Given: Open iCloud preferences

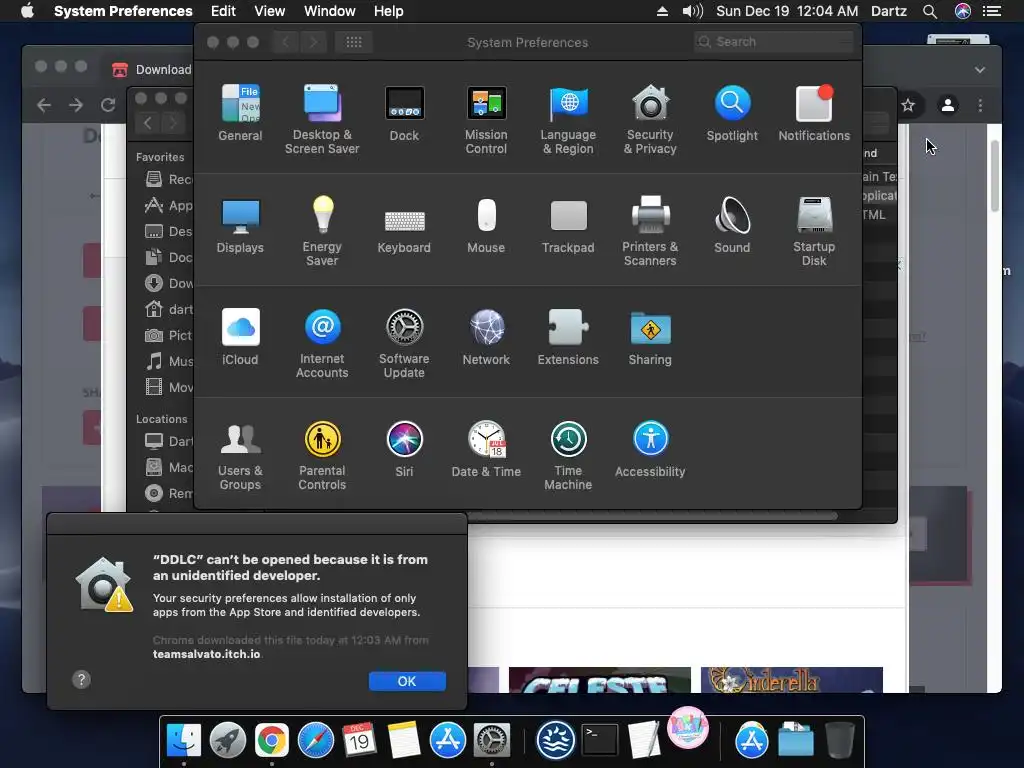Looking at the screenshot, I should [240, 337].
